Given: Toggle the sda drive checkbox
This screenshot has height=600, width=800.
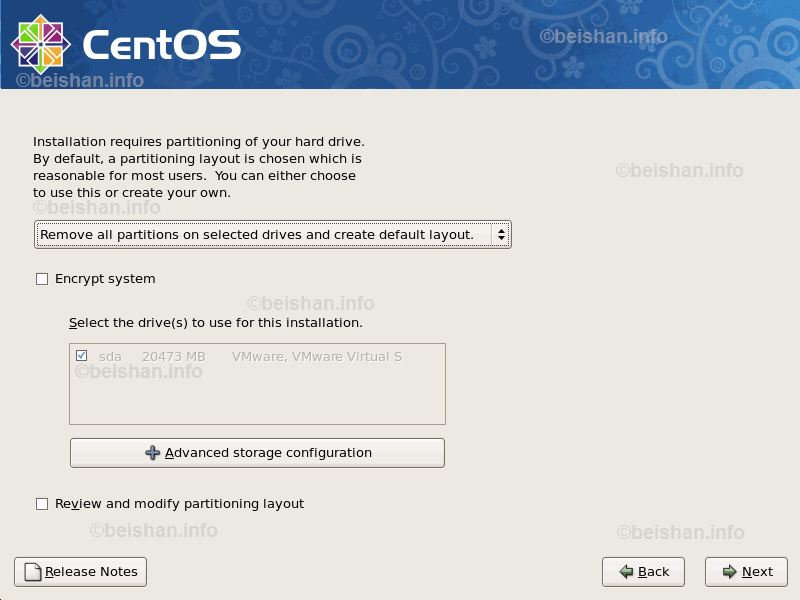Looking at the screenshot, I should [x=81, y=356].
